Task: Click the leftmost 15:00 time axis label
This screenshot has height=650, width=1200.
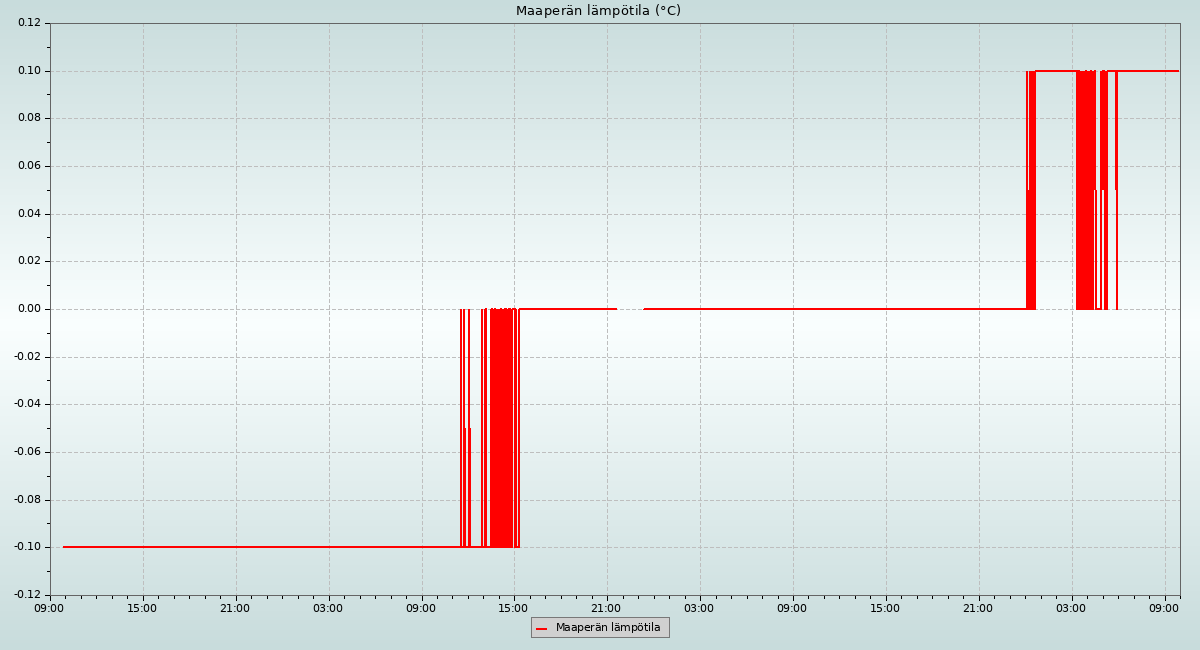Action: [143, 608]
